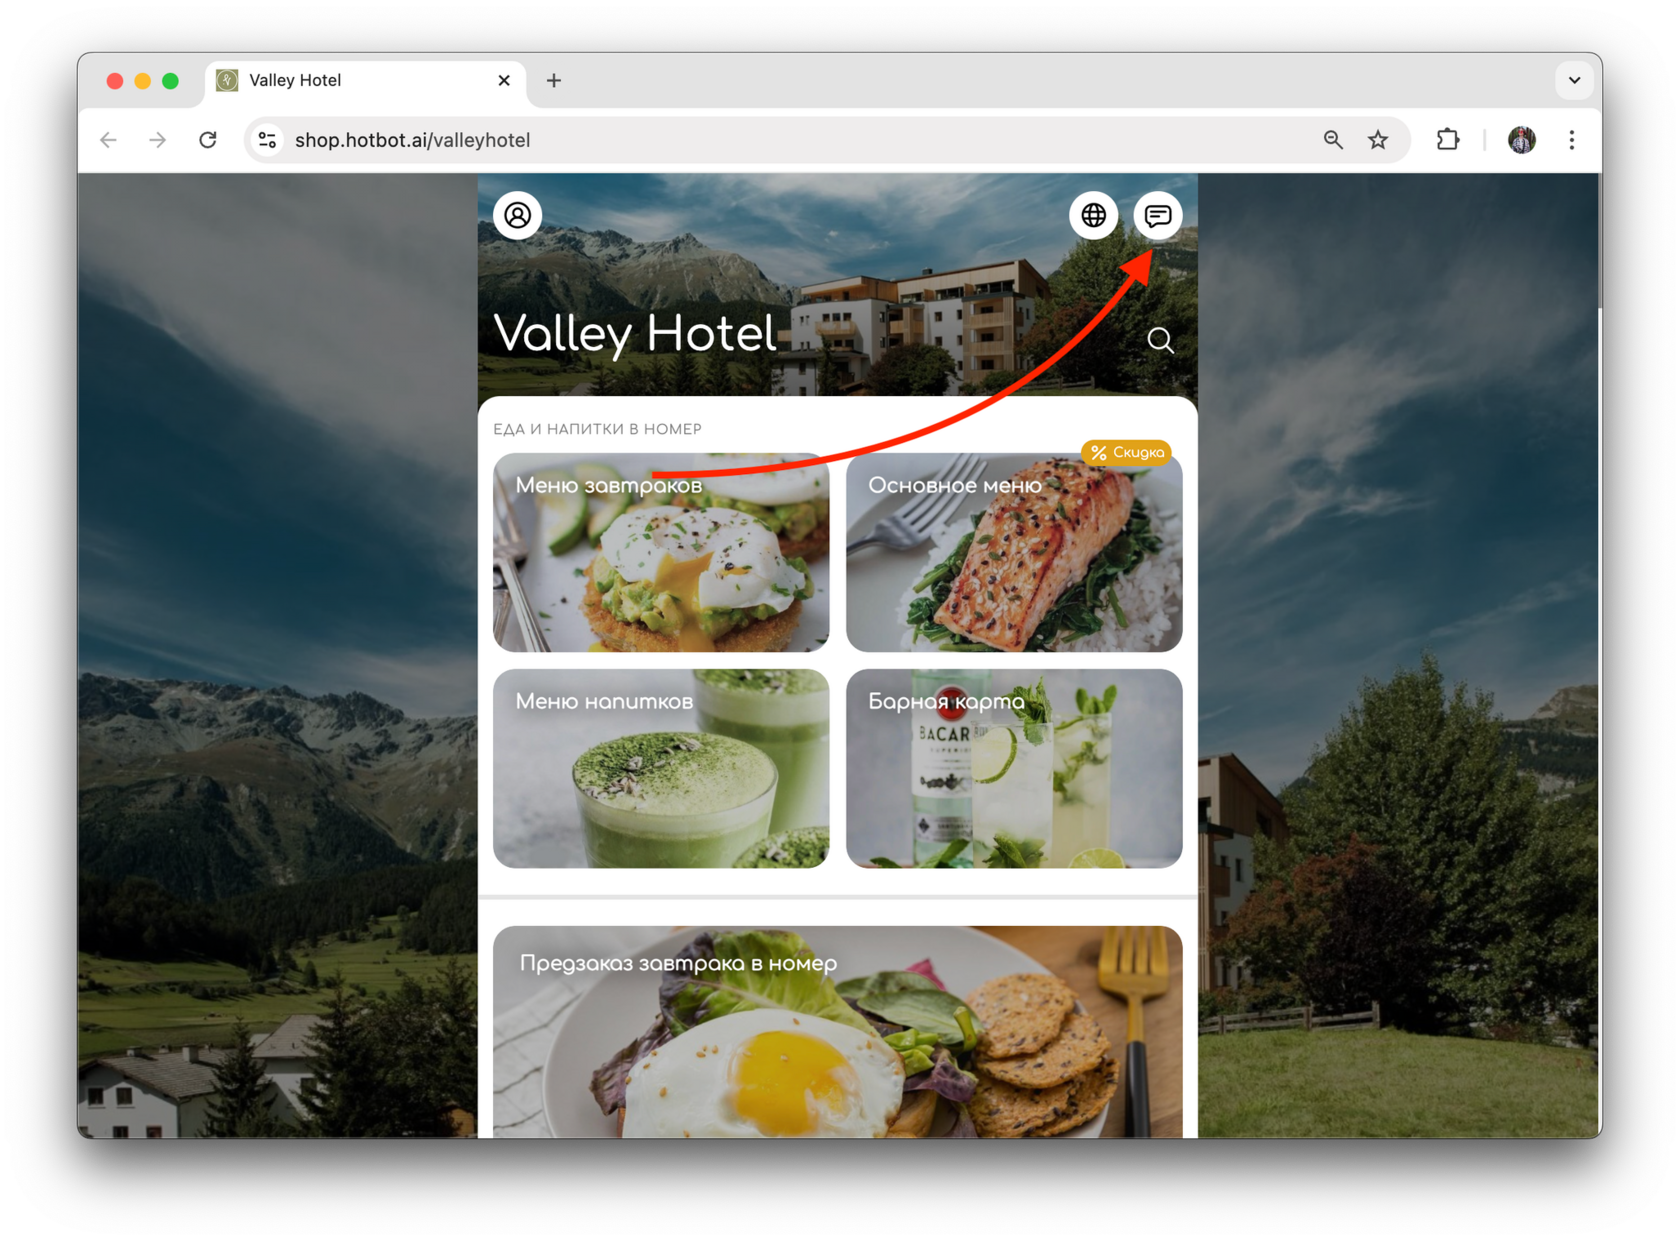Open the Chrome profile avatar
This screenshot has width=1680, height=1241.
tap(1521, 140)
